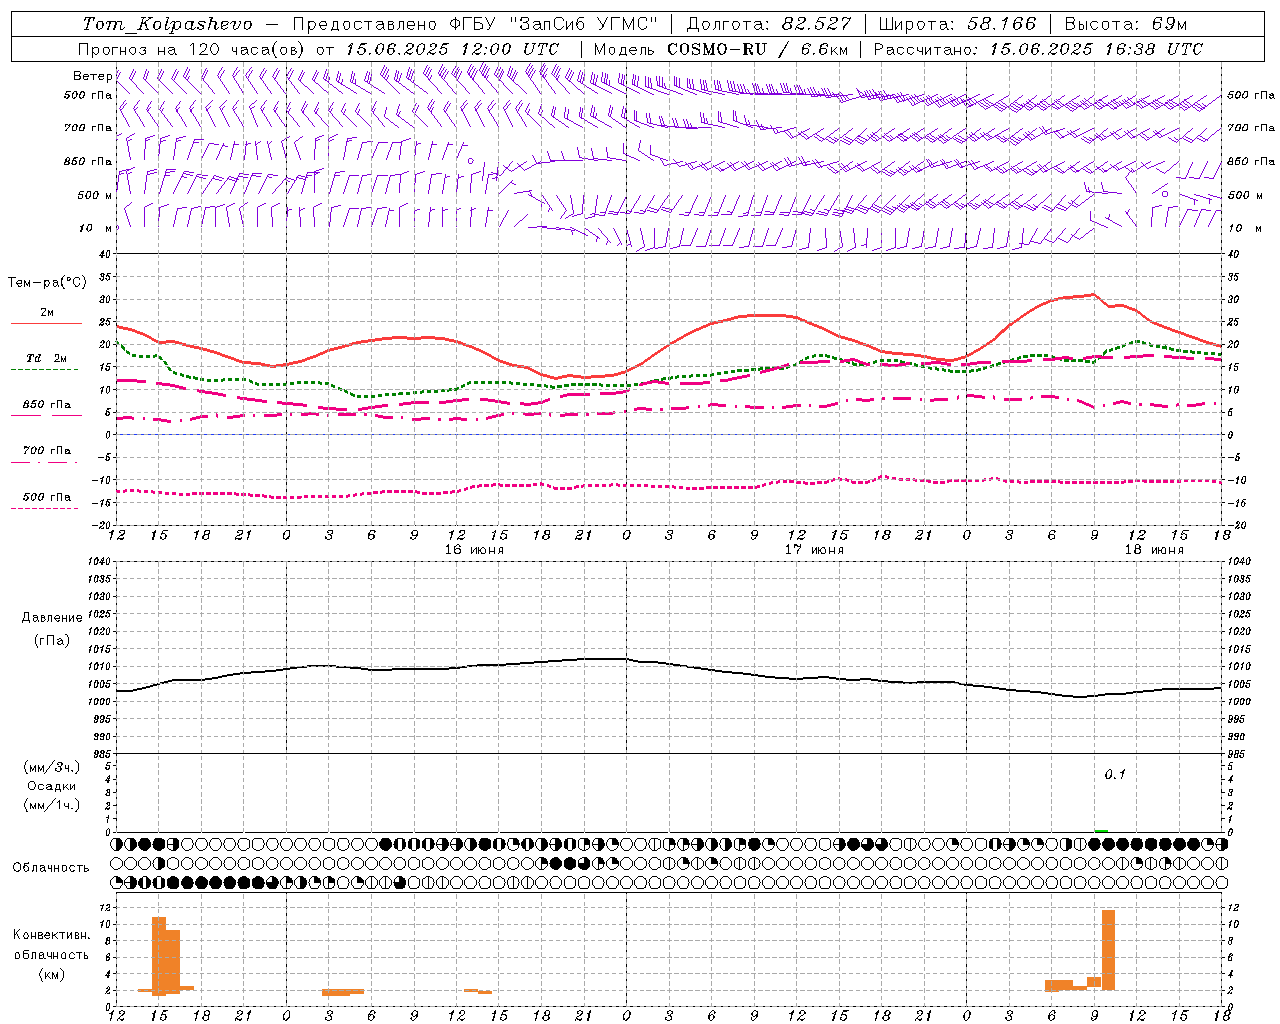Click the Давление pressure panel label
Viewport: 1280px width, 1024px height.
tap(52, 618)
